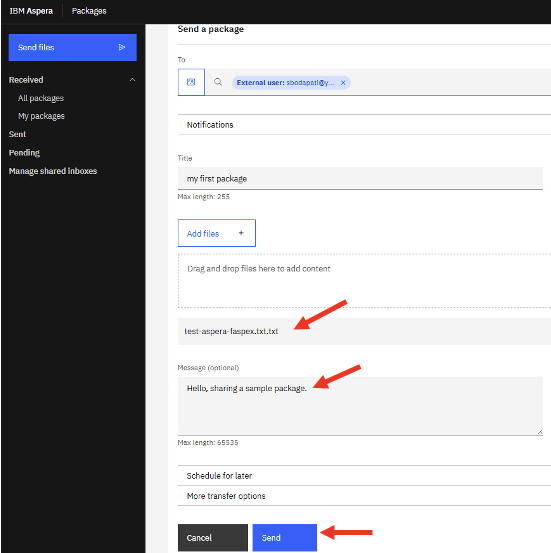
Task: Send the package
Action: 285,537
